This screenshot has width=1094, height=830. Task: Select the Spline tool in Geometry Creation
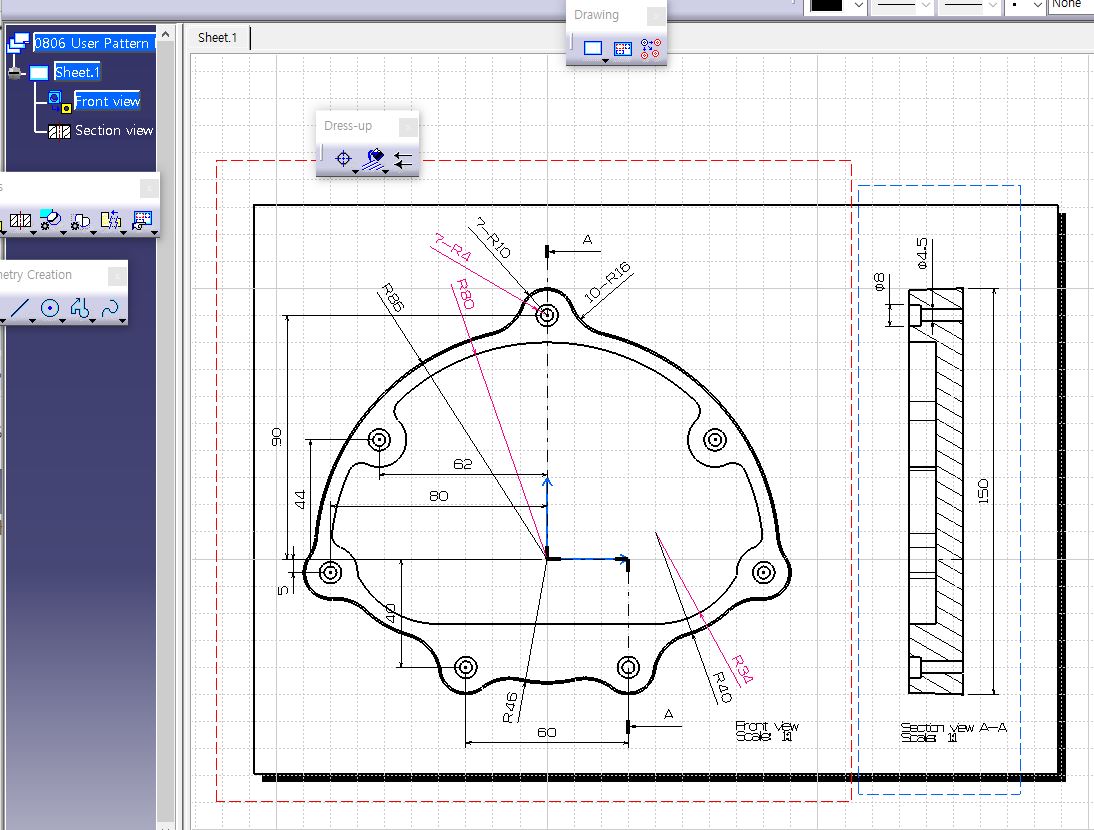click(110, 308)
